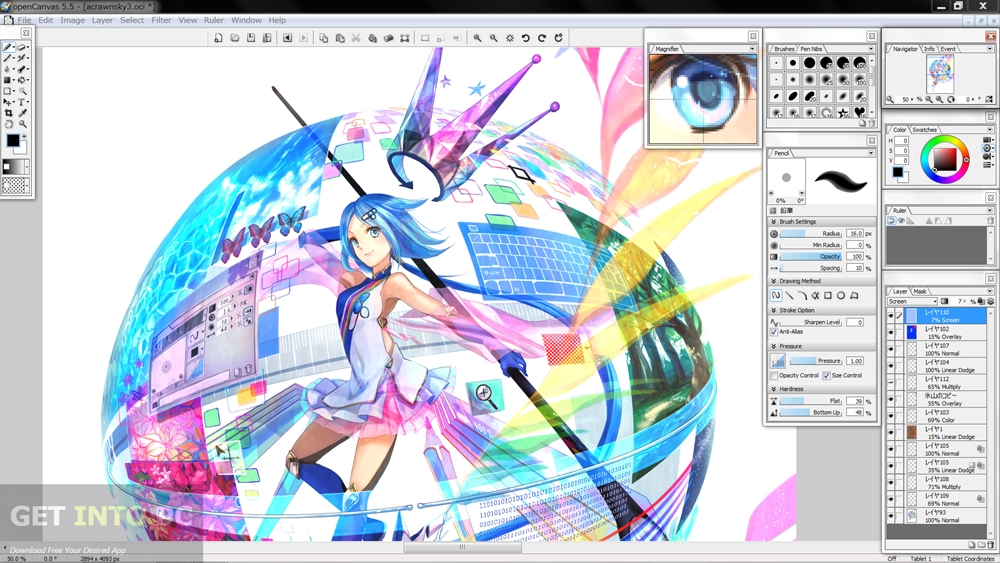The image size is (1000, 563).
Task: Toggle the Size Control checkbox
Action: click(x=827, y=376)
